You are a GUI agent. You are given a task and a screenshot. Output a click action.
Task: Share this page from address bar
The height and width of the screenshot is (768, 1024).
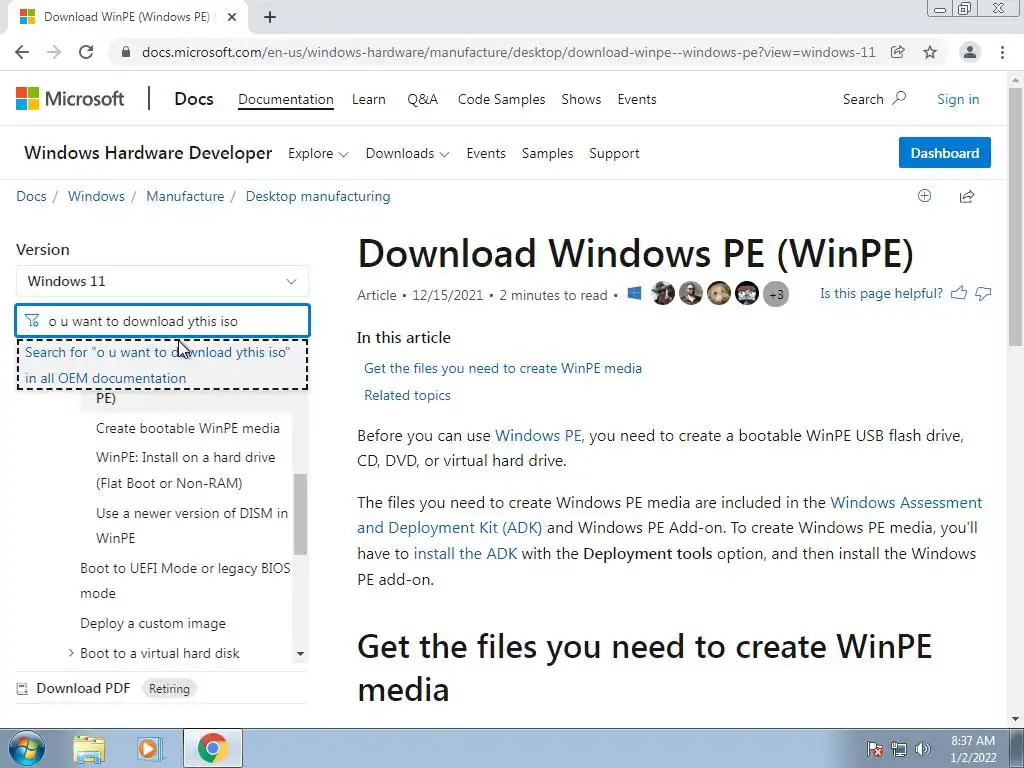(898, 52)
